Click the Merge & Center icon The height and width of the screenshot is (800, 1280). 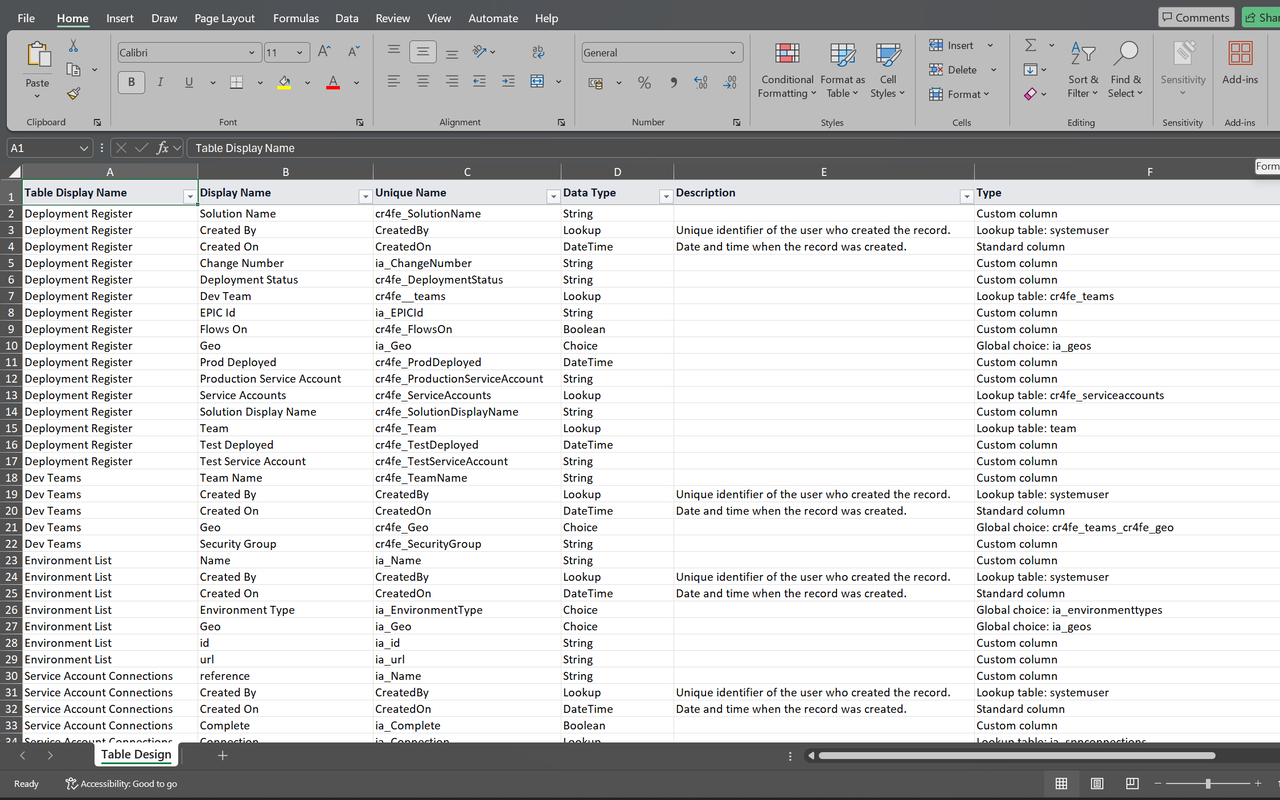click(x=538, y=82)
